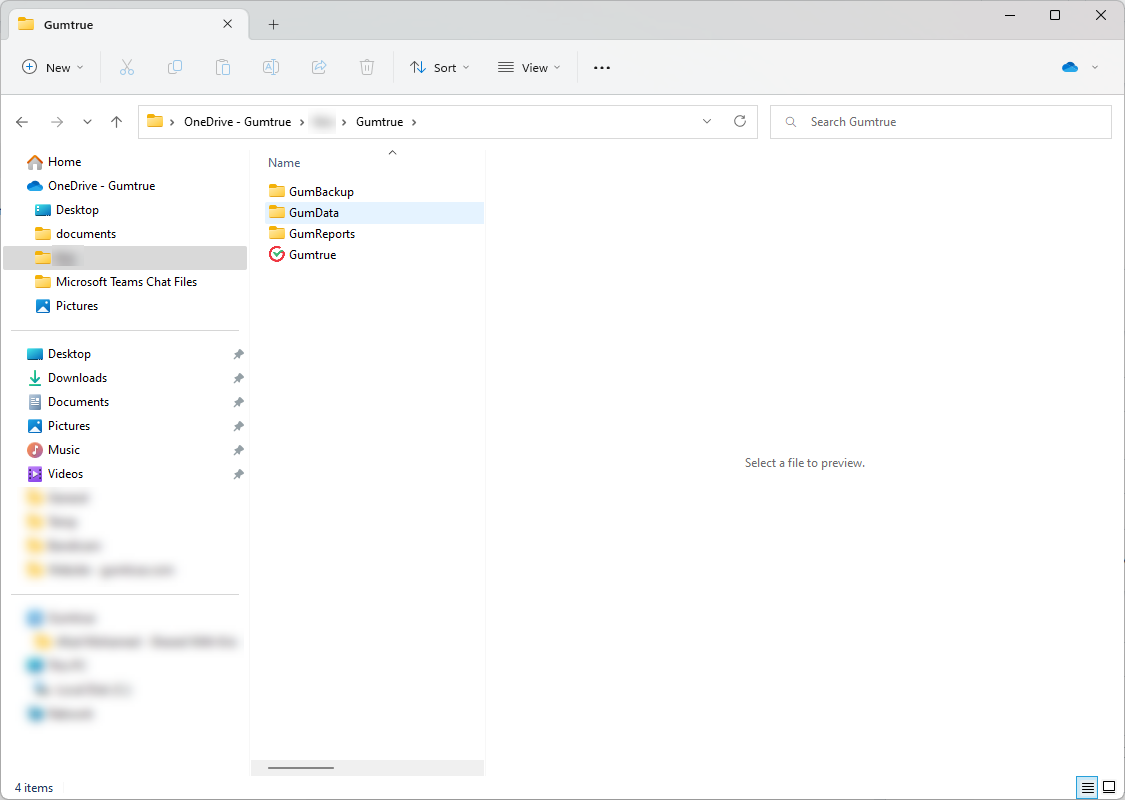Open Downloads in quick access
Viewport: 1125px width, 800px height.
click(x=67, y=378)
